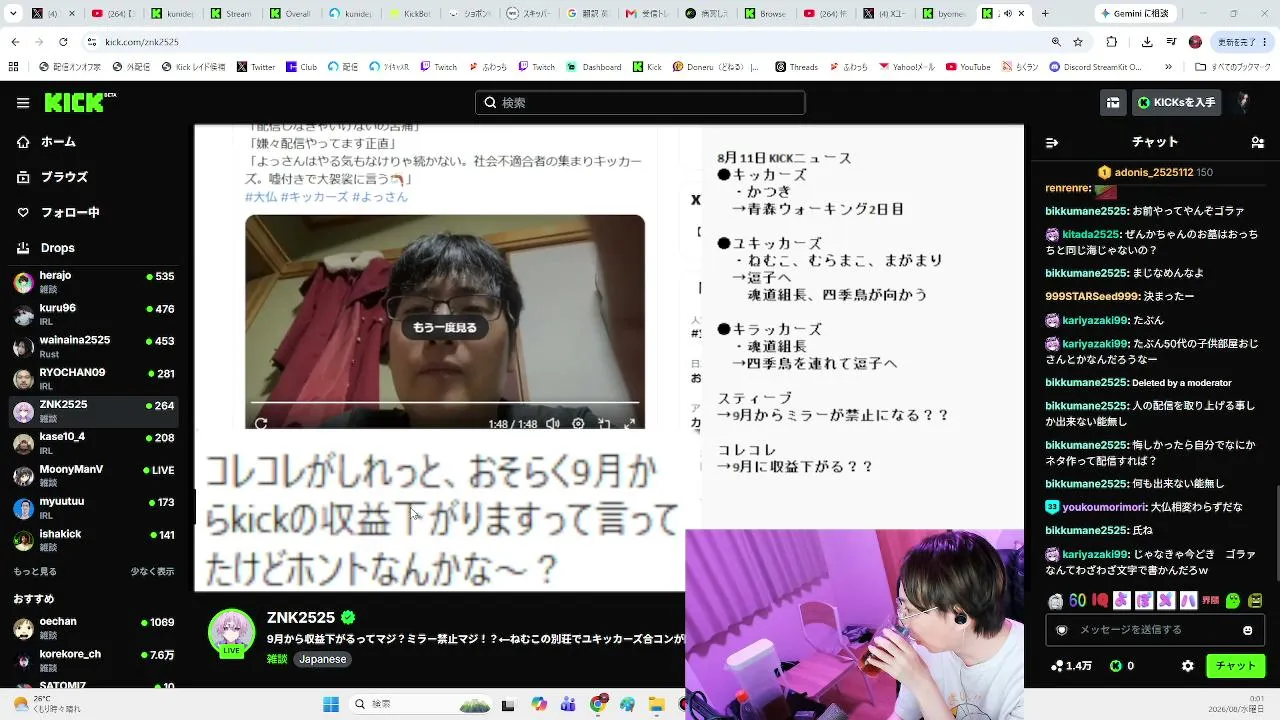Collapse the chat panel

coord(1051,142)
